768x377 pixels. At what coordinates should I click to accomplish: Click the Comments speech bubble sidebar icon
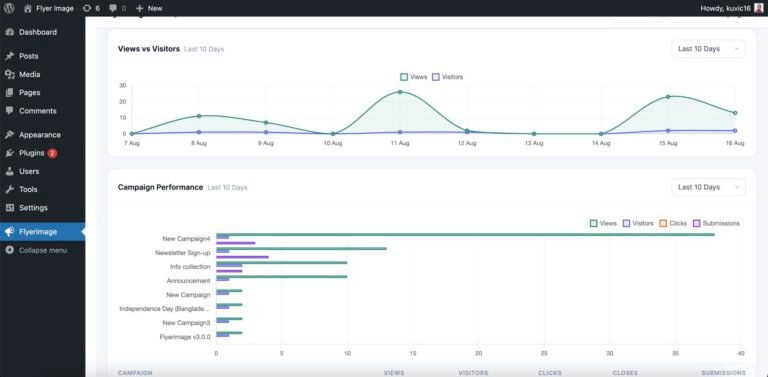[9, 111]
